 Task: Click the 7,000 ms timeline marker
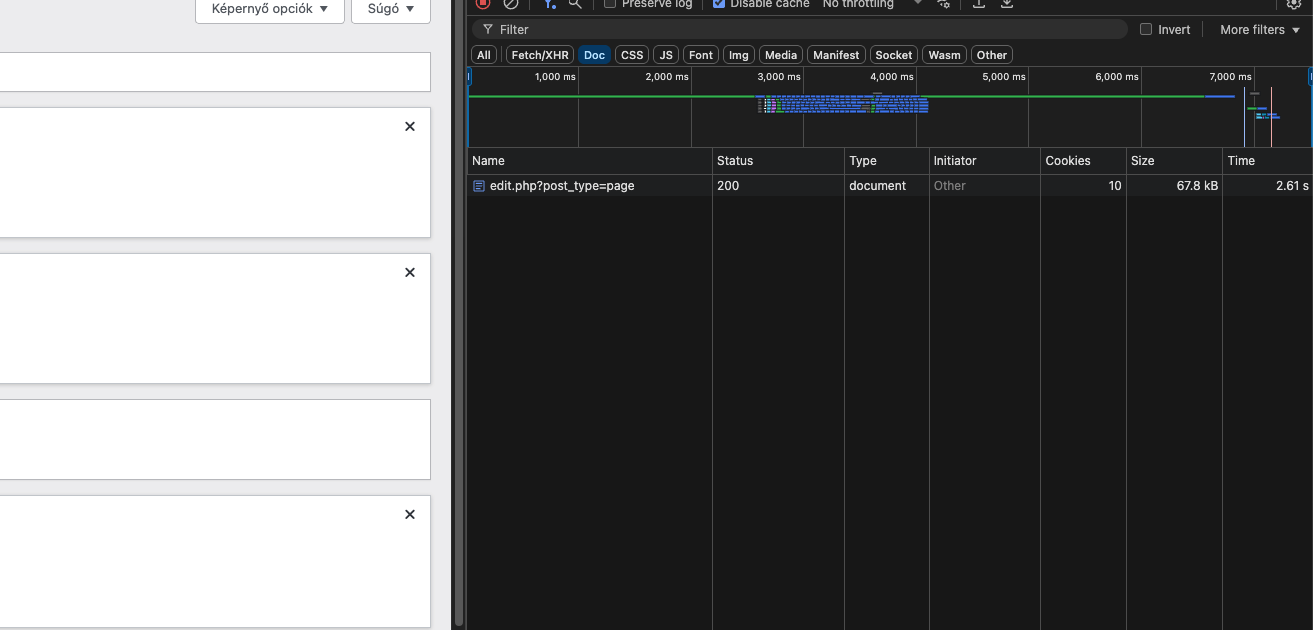(x=1230, y=77)
